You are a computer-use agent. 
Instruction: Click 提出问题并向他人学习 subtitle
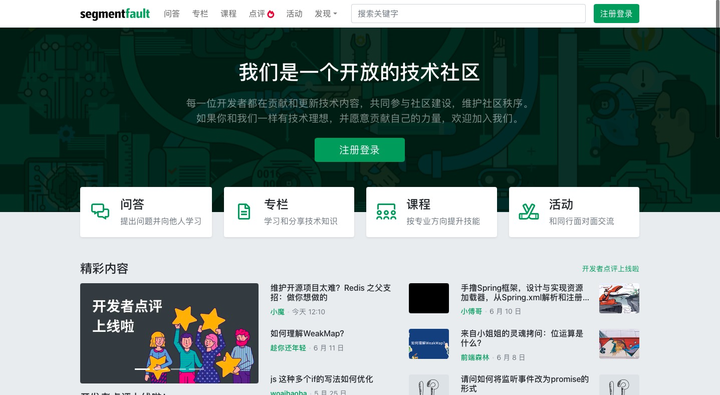tap(161, 221)
